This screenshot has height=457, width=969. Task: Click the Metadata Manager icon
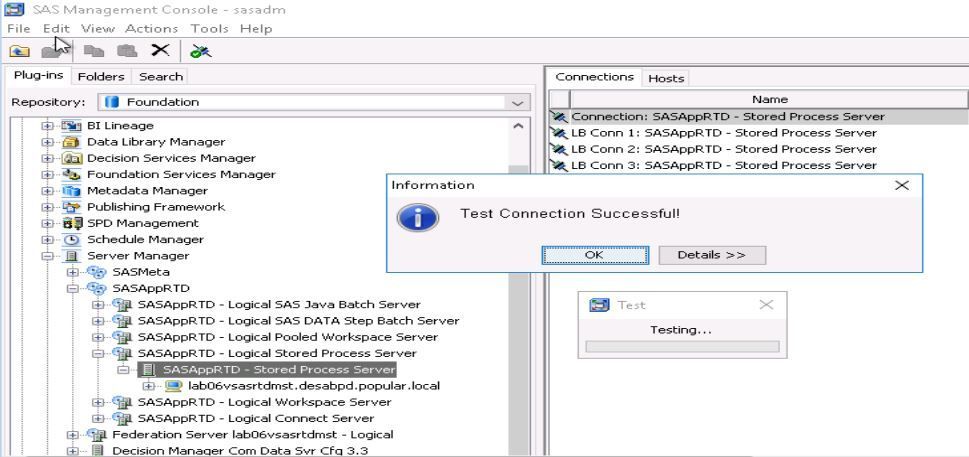(71, 191)
